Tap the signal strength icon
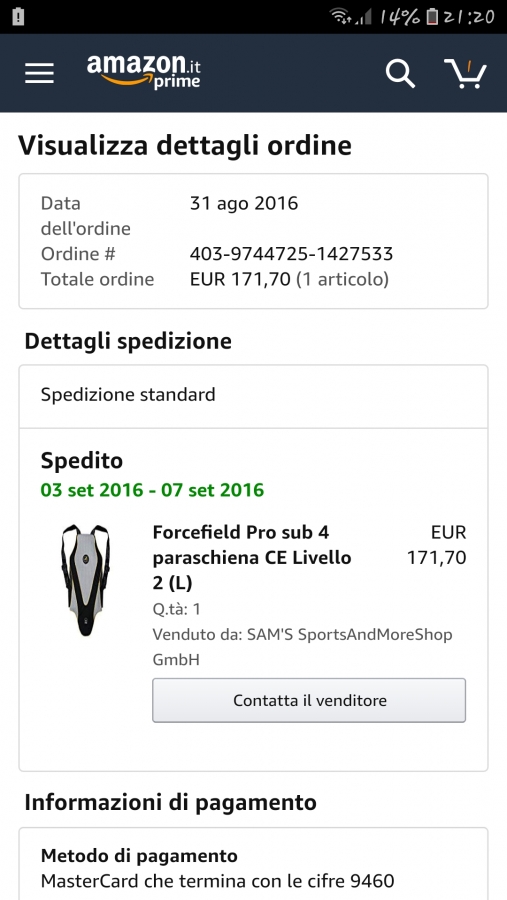The height and width of the screenshot is (900, 507). [x=364, y=17]
